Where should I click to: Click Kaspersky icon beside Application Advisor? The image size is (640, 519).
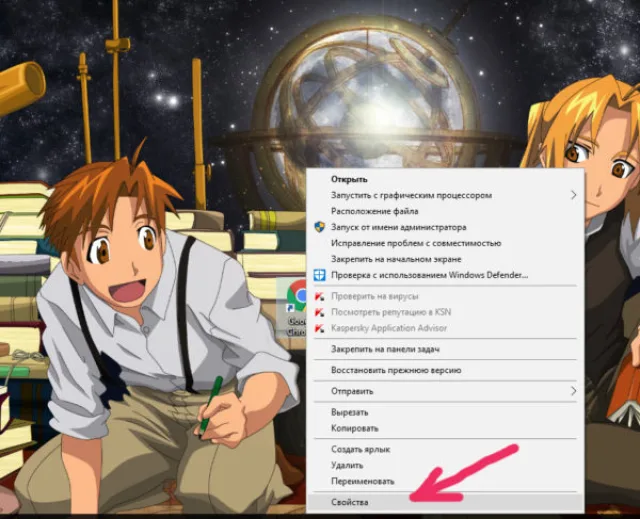click(x=320, y=328)
